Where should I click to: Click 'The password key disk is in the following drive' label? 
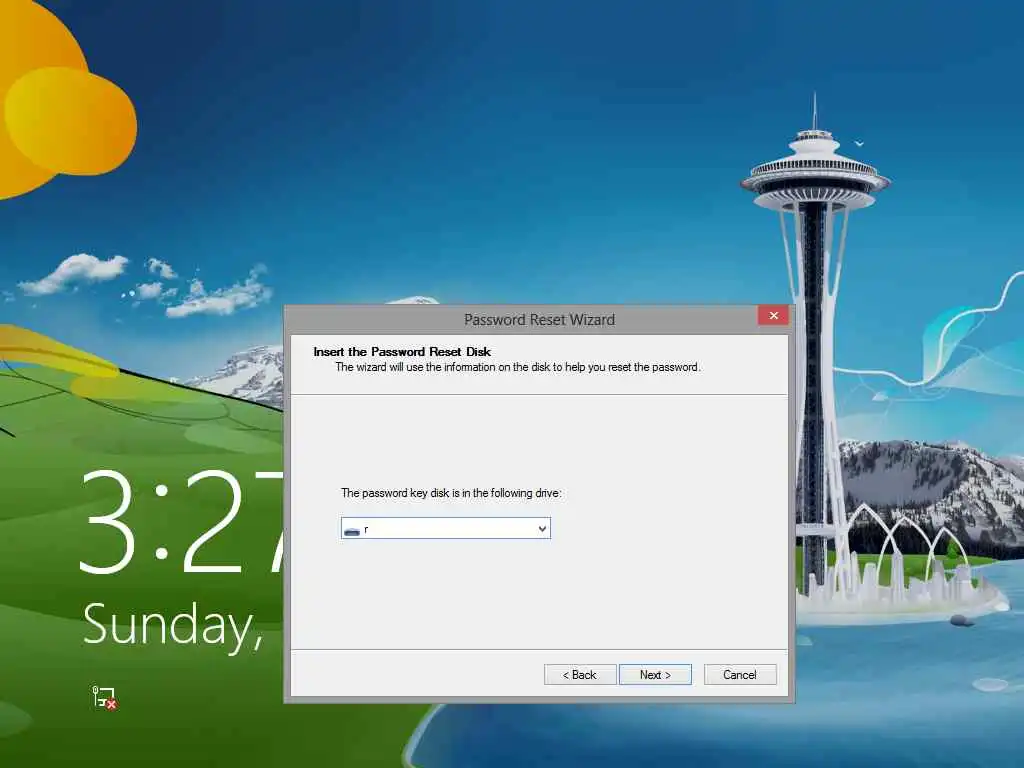(451, 493)
